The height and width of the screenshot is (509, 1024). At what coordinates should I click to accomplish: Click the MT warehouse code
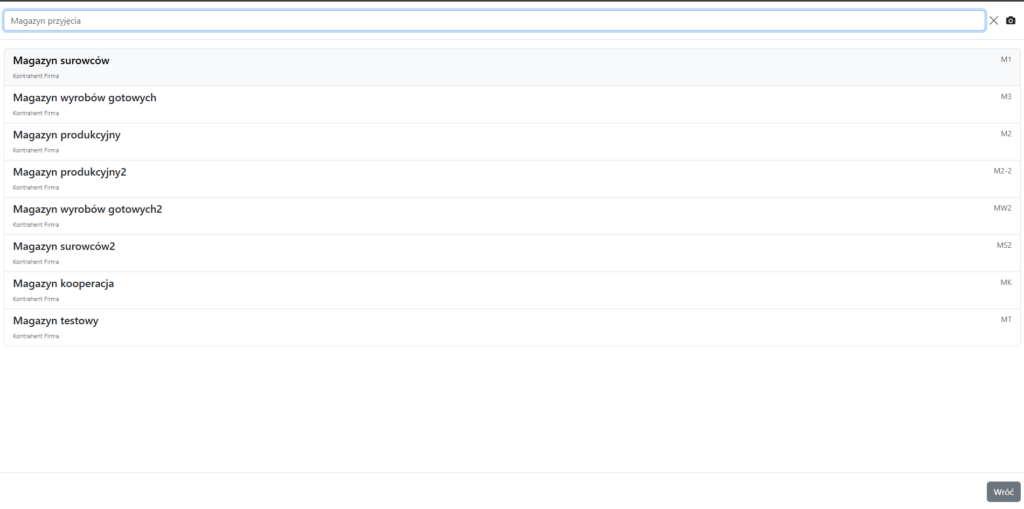point(1006,319)
